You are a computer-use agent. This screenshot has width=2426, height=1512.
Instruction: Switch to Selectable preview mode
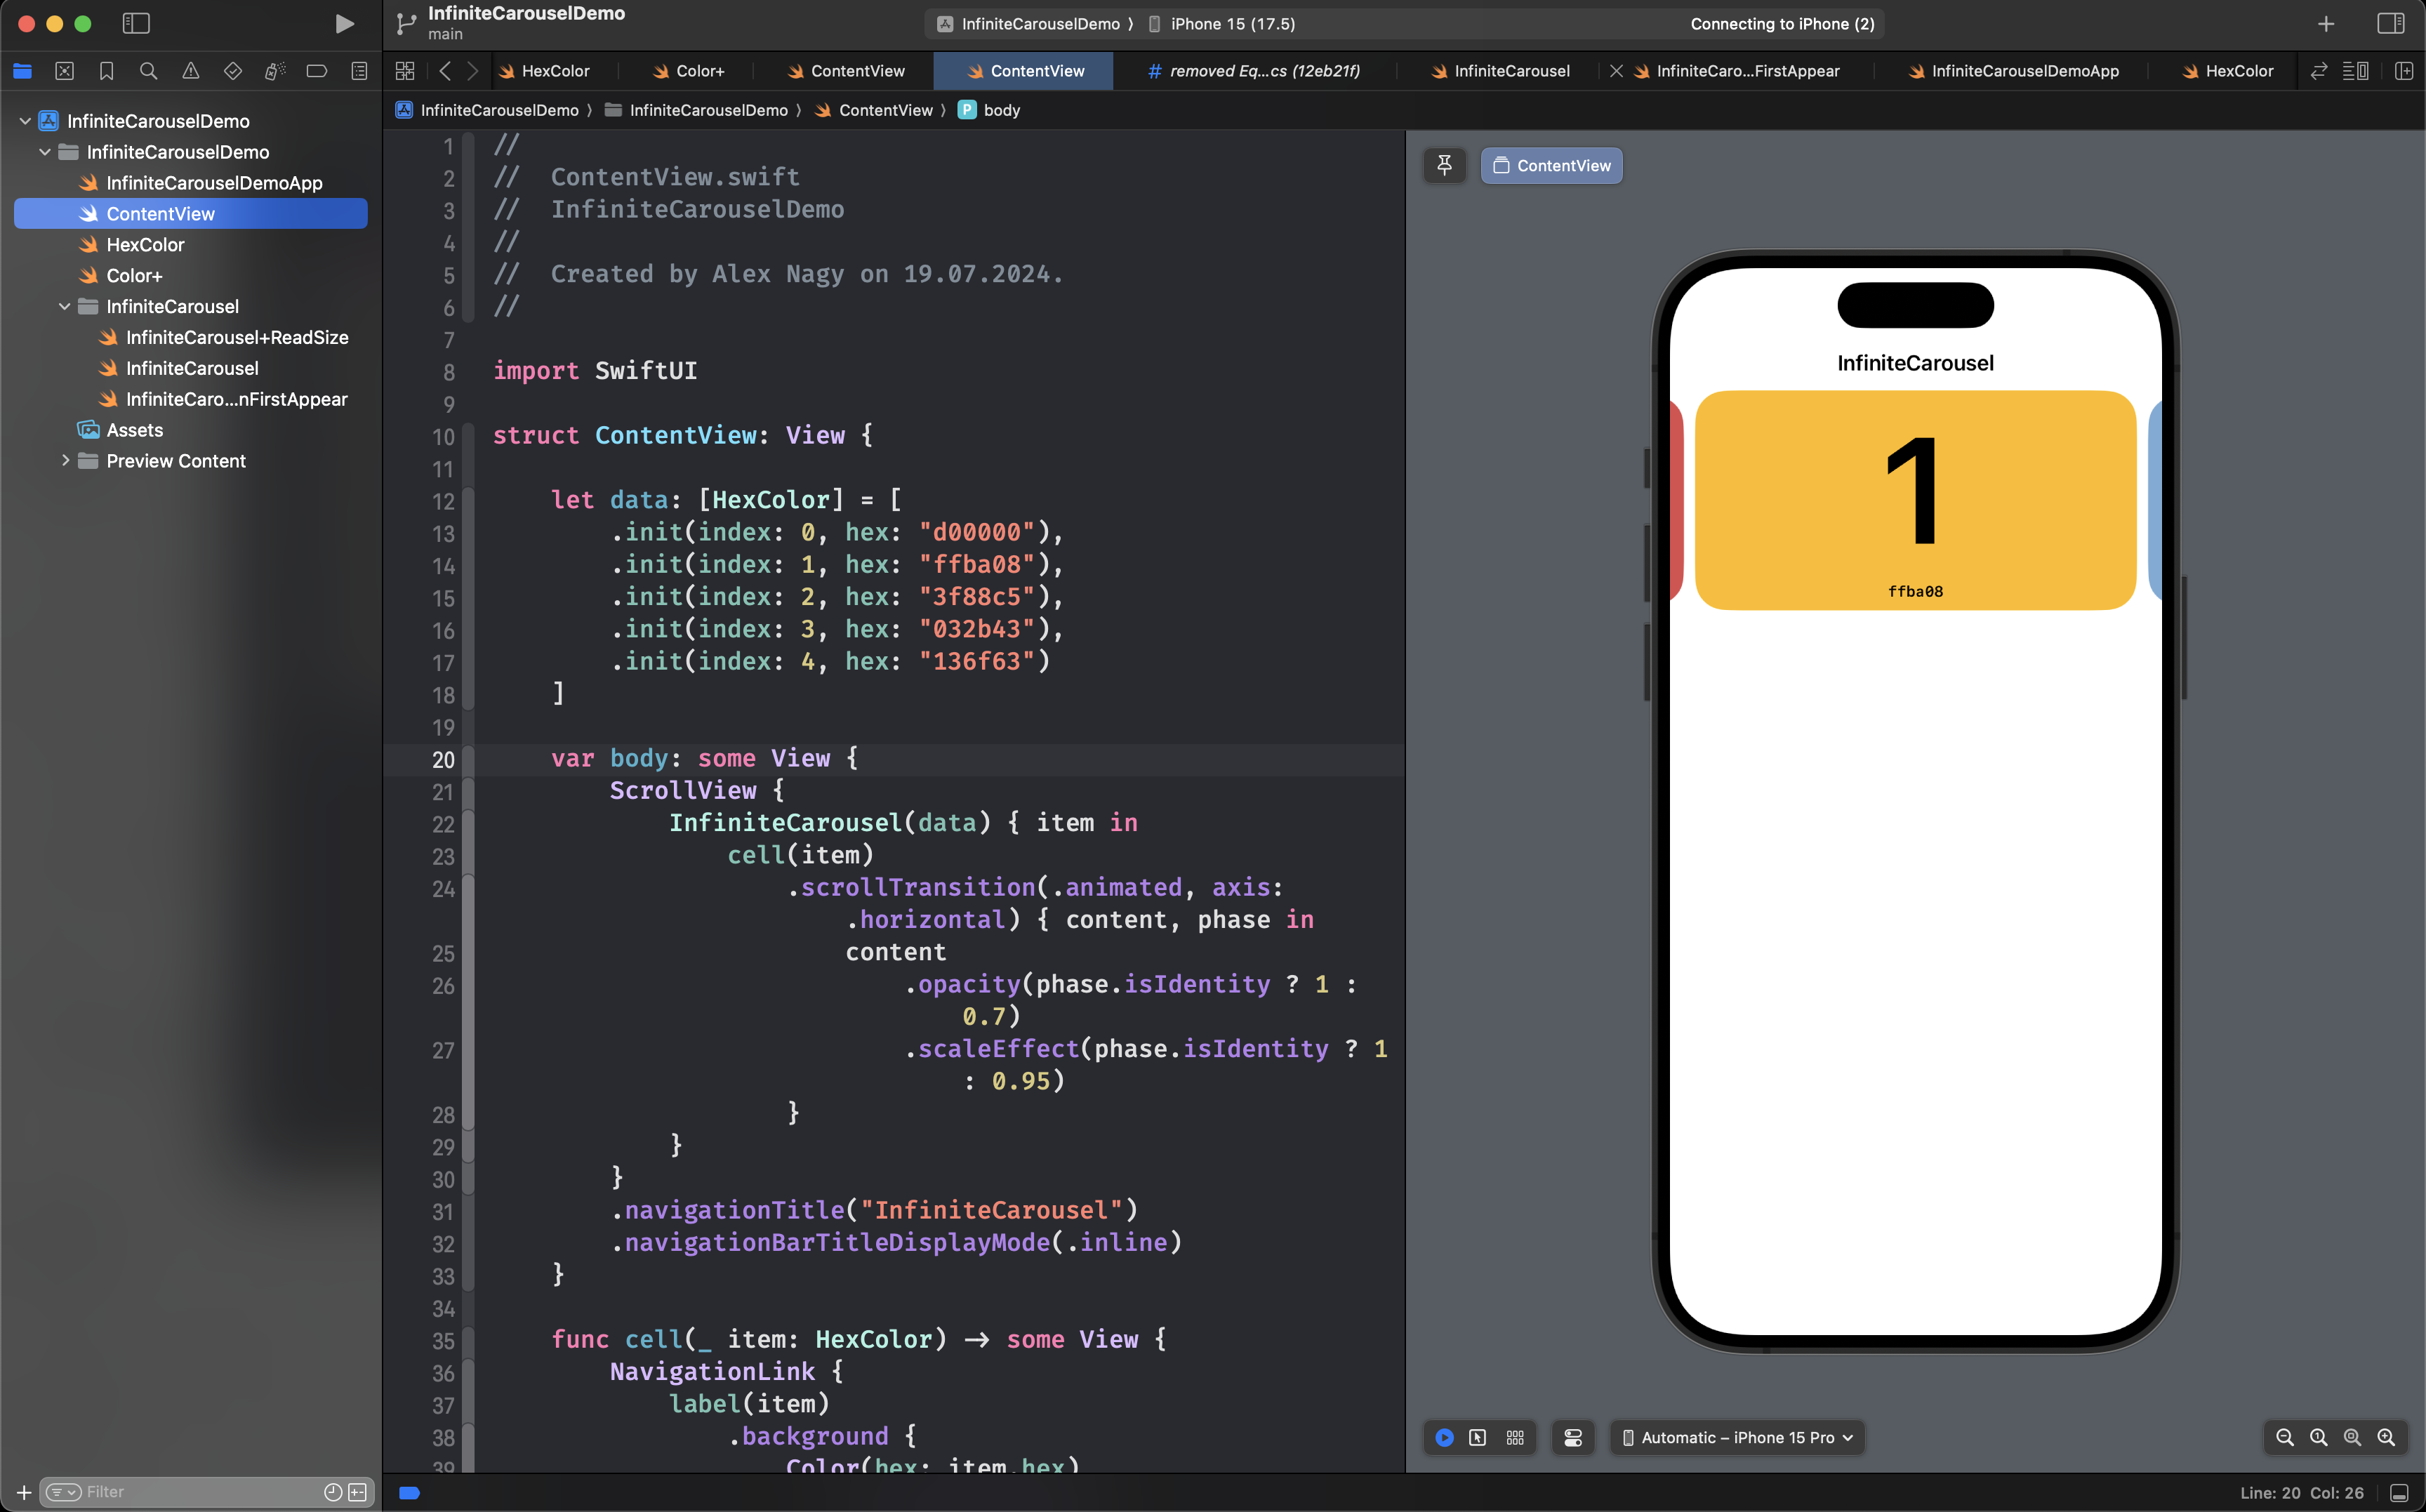[1477, 1437]
